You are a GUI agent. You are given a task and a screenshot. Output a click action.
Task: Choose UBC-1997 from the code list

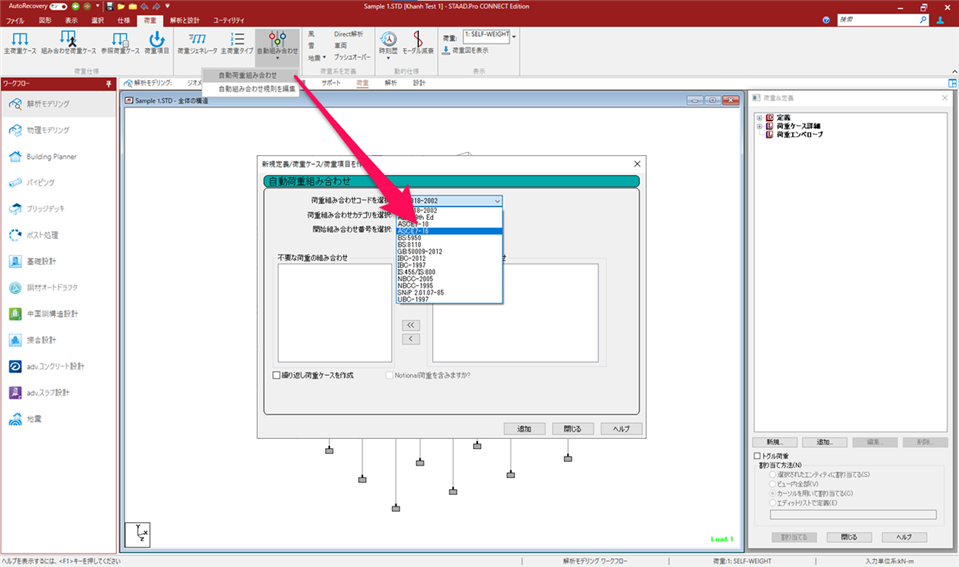(x=450, y=300)
